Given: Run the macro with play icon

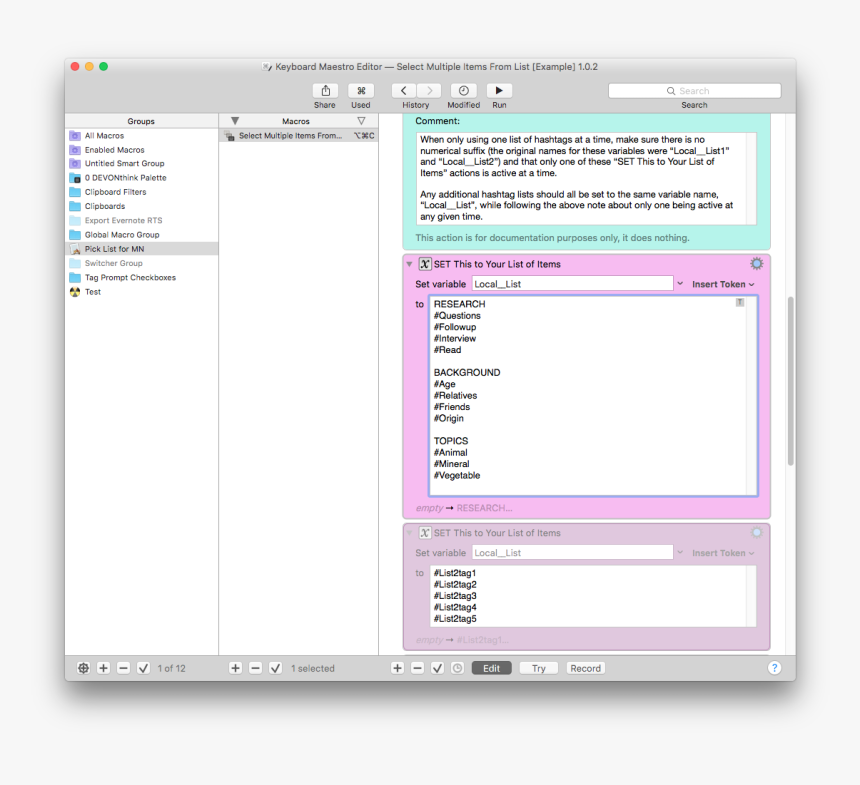Looking at the screenshot, I should (499, 91).
